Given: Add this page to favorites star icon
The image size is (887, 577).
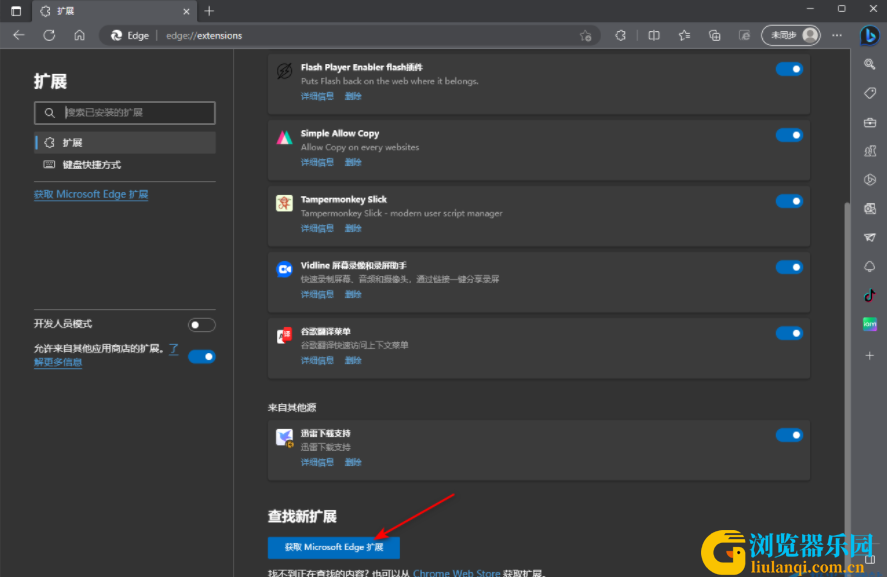Looking at the screenshot, I should (585, 36).
